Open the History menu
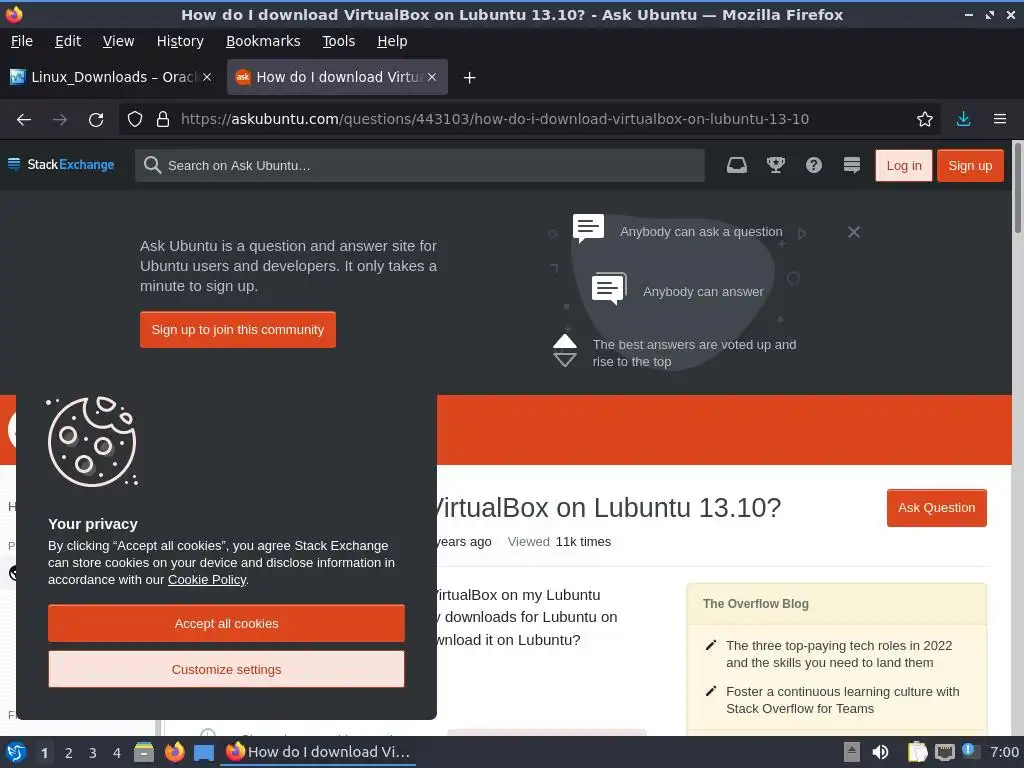Screen dimensions: 1024x768 180,41
